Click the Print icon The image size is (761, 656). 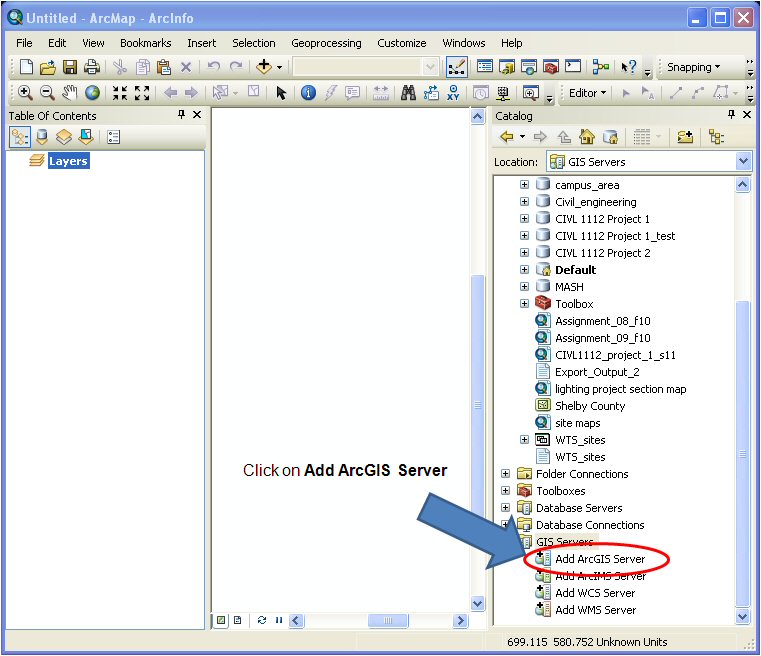coord(92,66)
